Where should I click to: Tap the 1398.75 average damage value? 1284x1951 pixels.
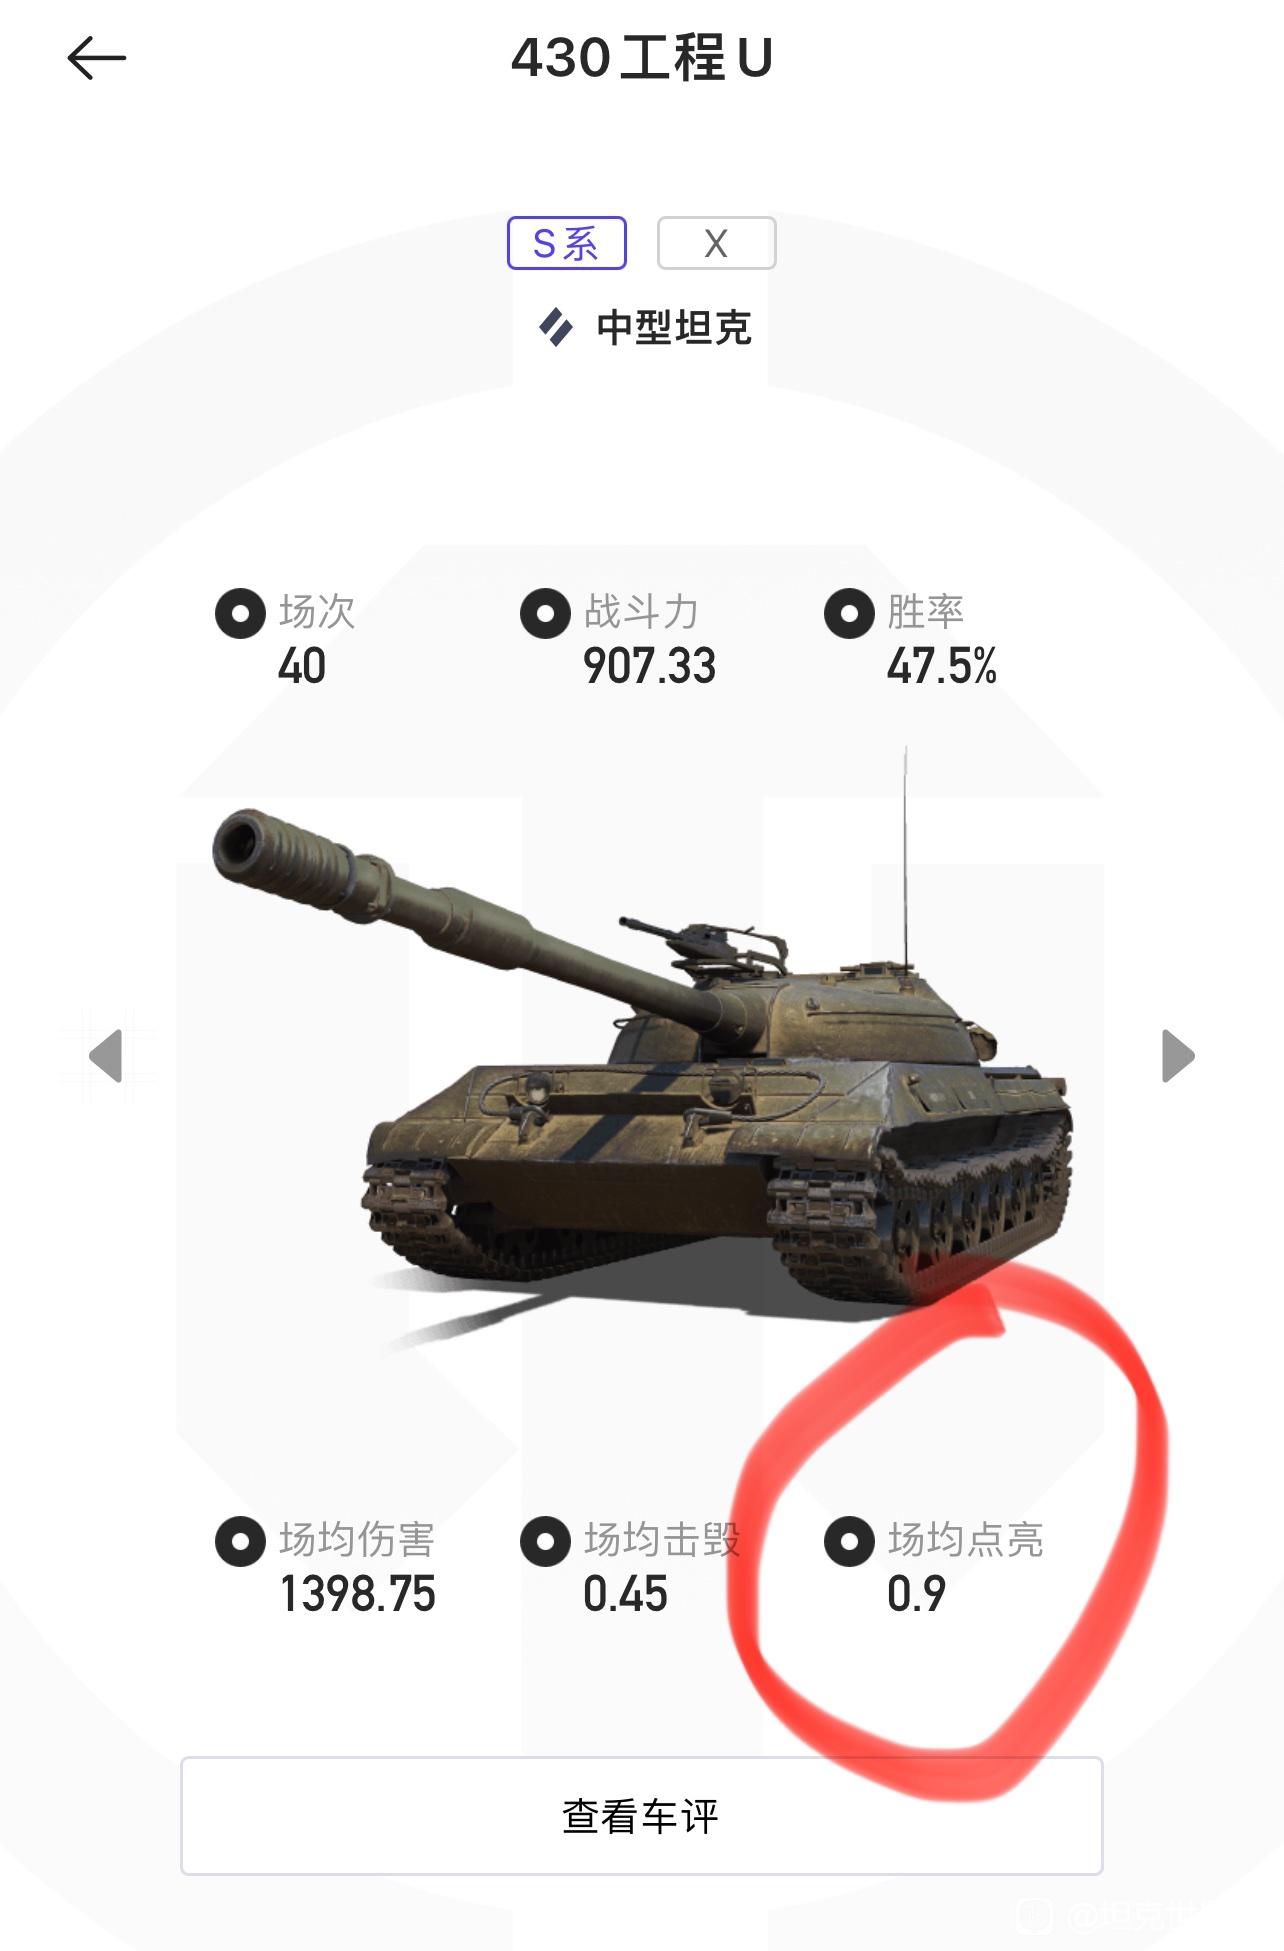click(358, 1594)
